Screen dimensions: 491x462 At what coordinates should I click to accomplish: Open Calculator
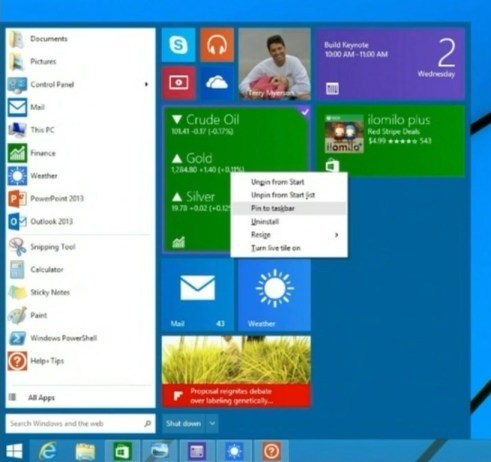(x=80, y=270)
